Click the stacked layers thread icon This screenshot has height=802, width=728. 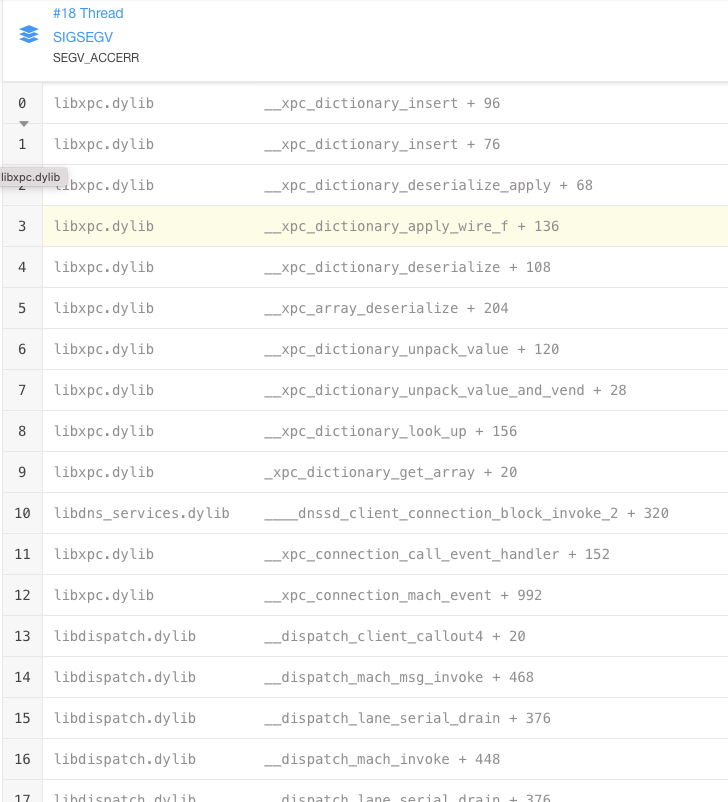point(29,35)
